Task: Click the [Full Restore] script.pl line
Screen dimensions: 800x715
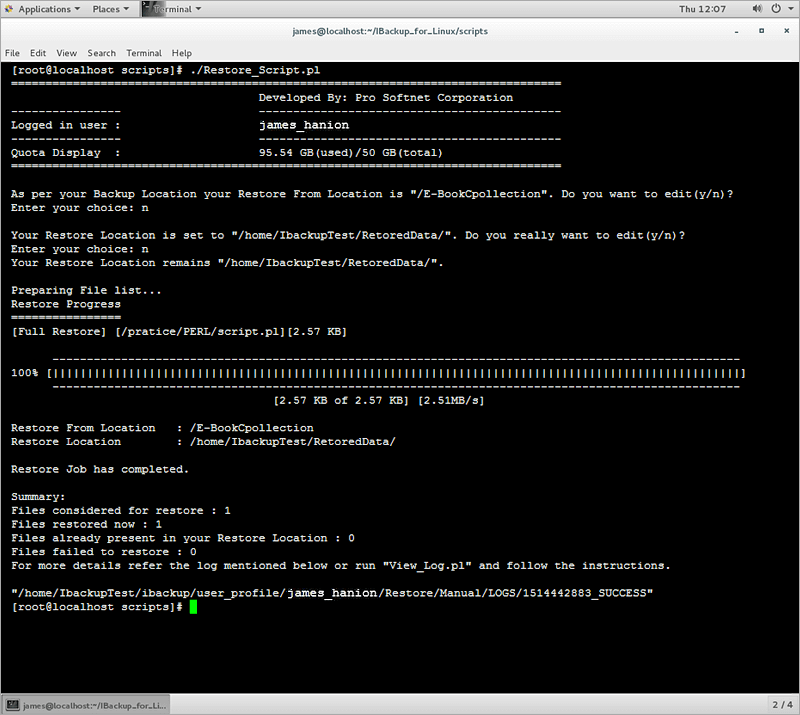Action: [x=179, y=332]
